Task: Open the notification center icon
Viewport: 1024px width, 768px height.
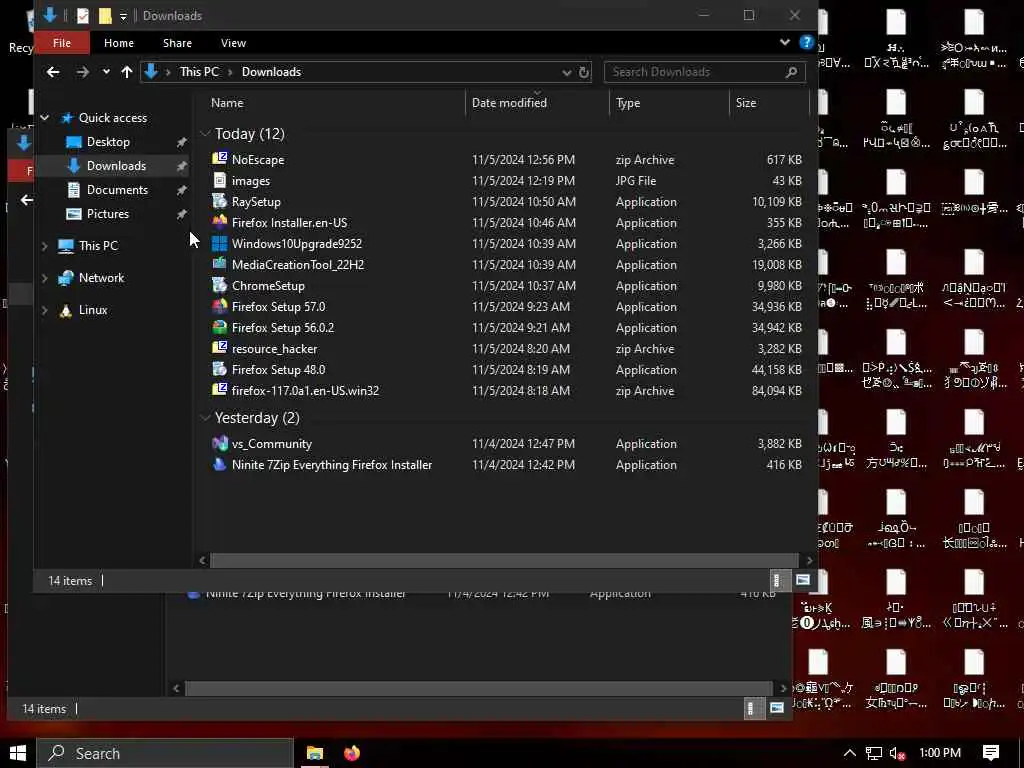Action: (991, 753)
